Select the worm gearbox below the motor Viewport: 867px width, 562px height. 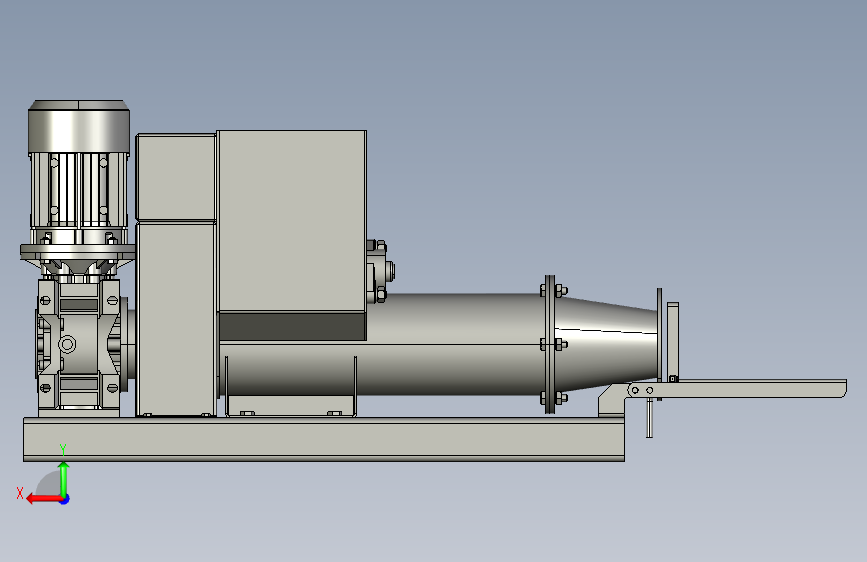tap(79, 345)
